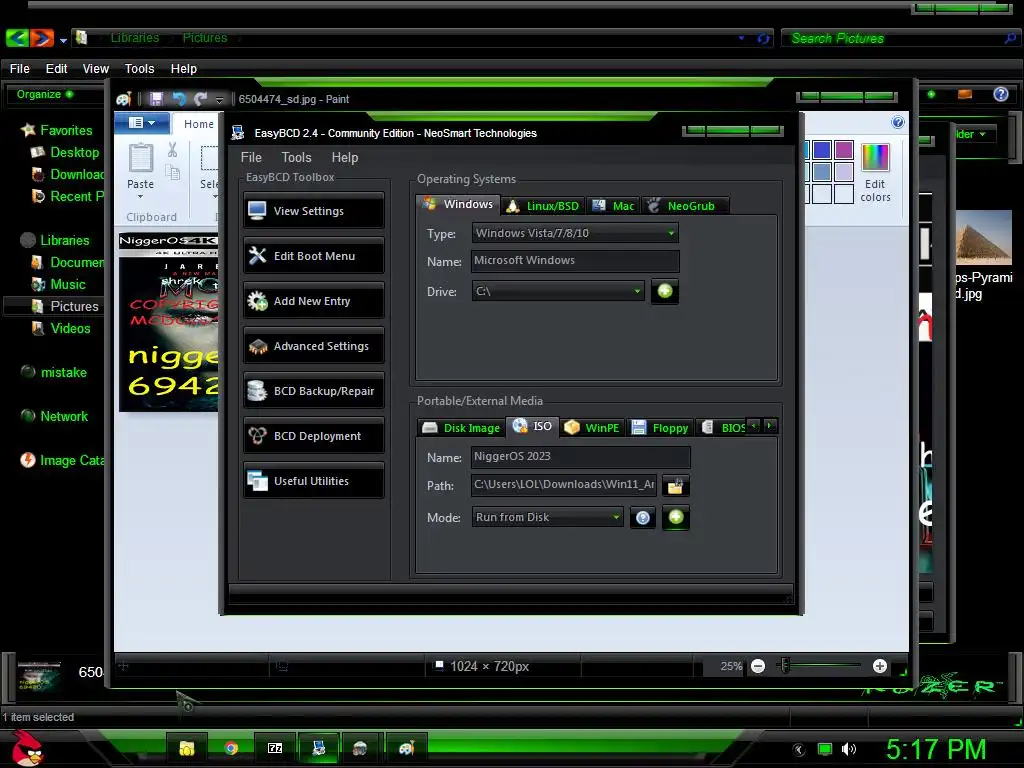
Task: Click the Microsoft Windows name field
Action: point(575,261)
